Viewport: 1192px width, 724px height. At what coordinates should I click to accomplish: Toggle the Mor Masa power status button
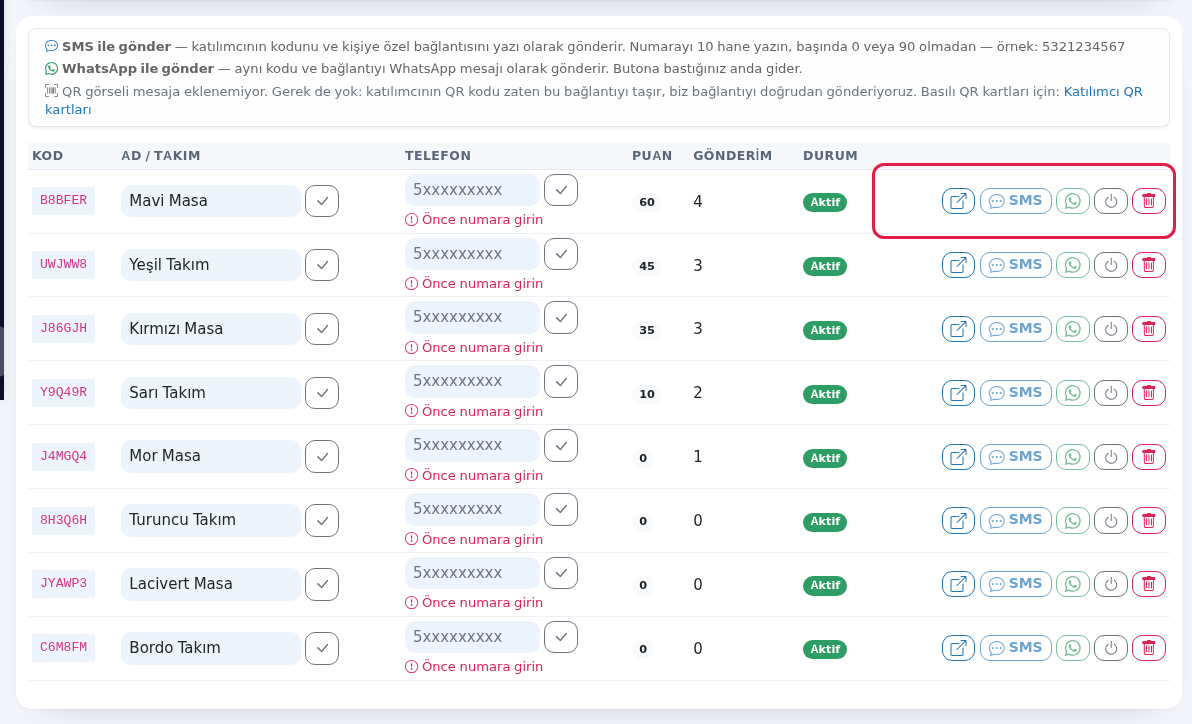tap(1111, 457)
